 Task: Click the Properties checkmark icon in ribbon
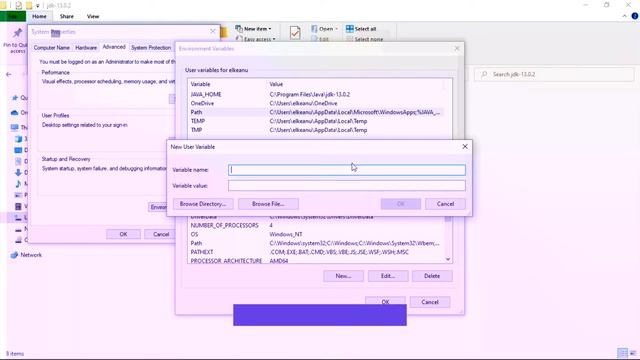[295, 33]
